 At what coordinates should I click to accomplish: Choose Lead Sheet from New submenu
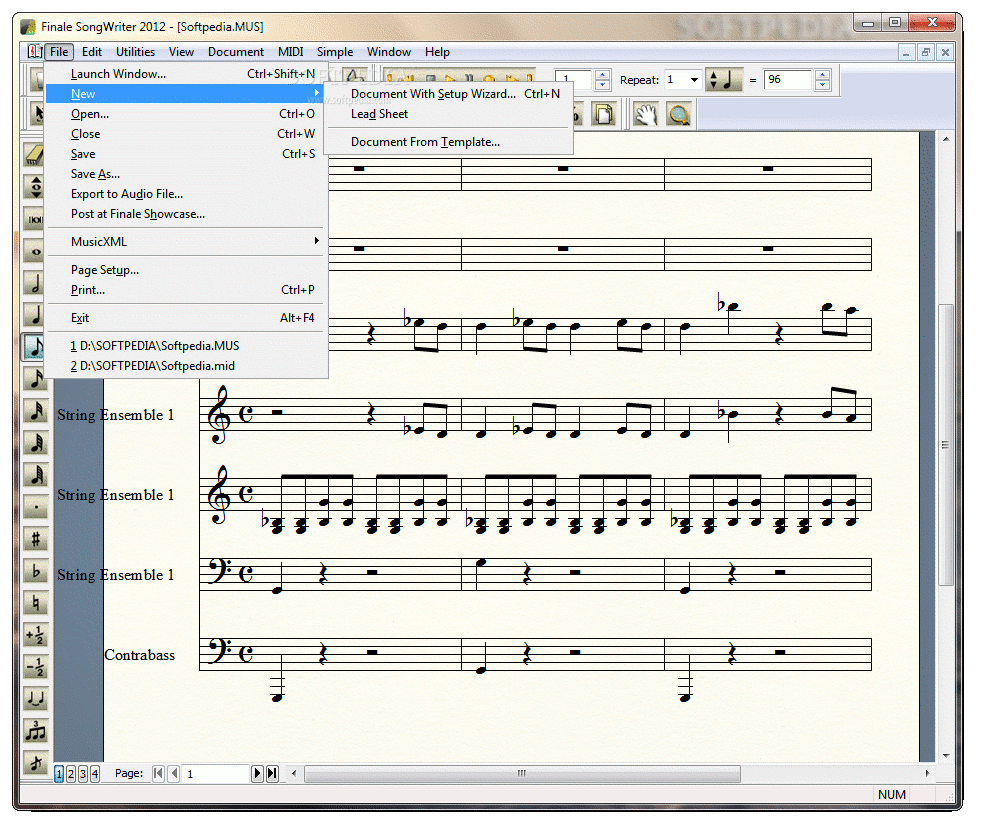(449, 113)
